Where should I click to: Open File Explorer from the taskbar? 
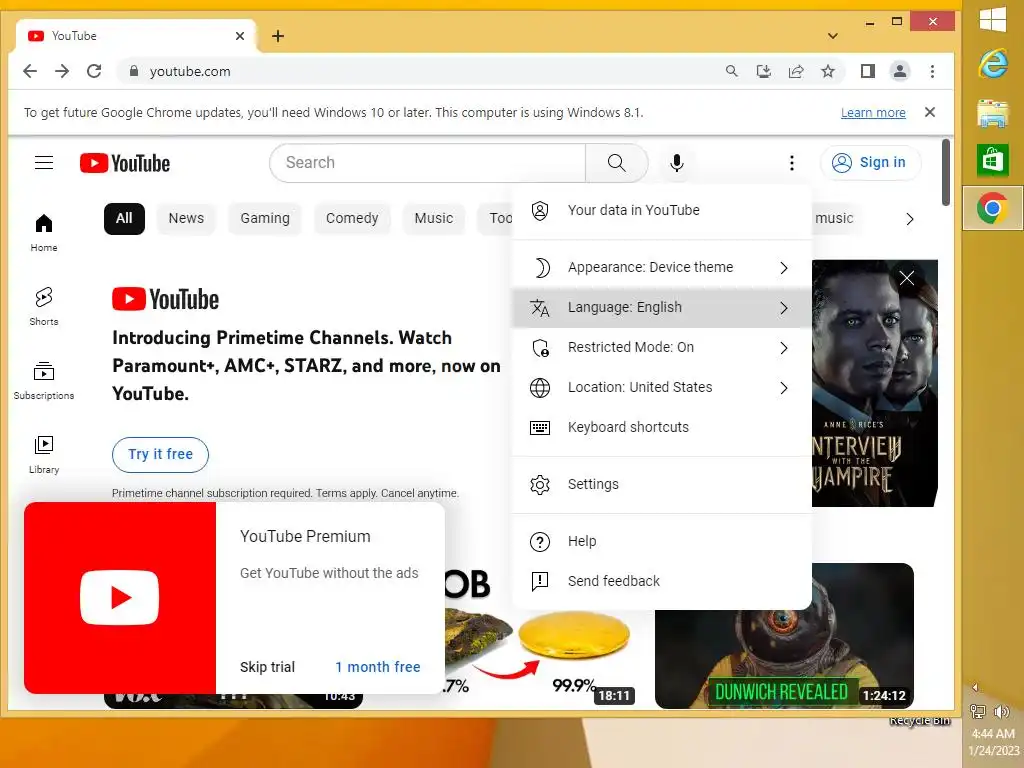pyautogui.click(x=993, y=113)
